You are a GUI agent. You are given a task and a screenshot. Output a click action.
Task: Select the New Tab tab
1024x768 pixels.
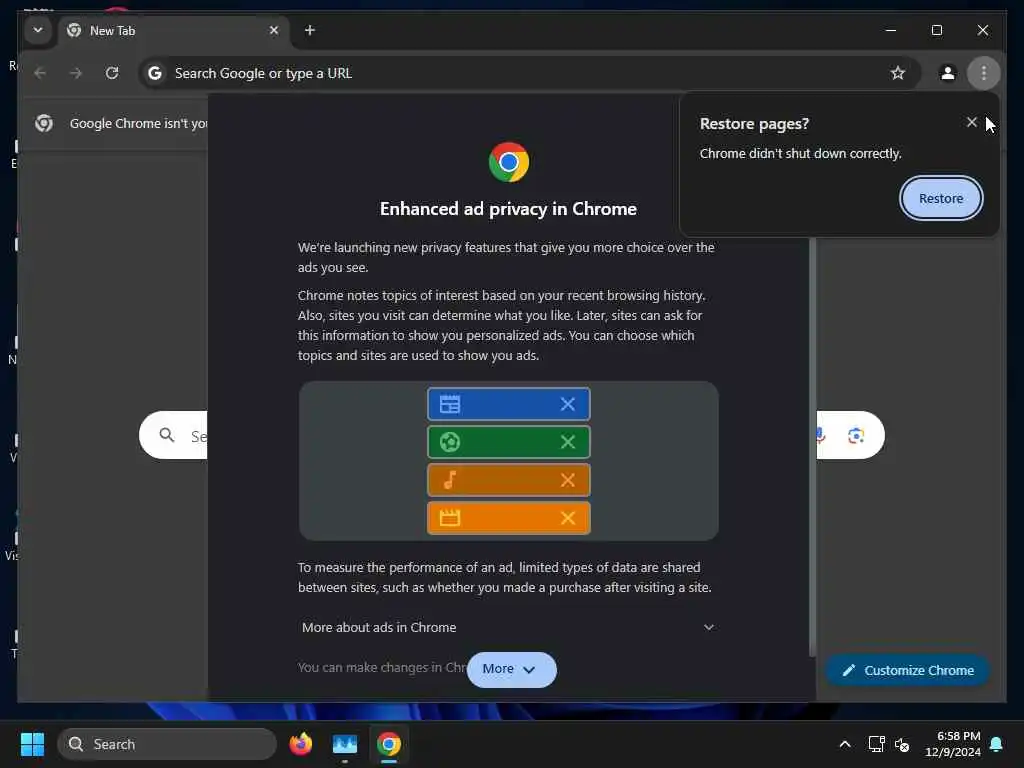tap(173, 30)
